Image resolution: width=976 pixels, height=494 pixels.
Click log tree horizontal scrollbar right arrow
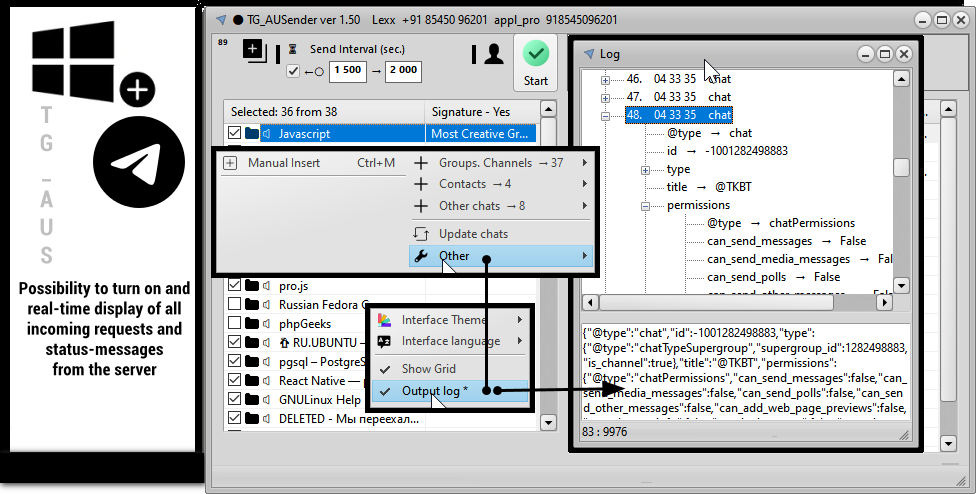click(x=884, y=302)
